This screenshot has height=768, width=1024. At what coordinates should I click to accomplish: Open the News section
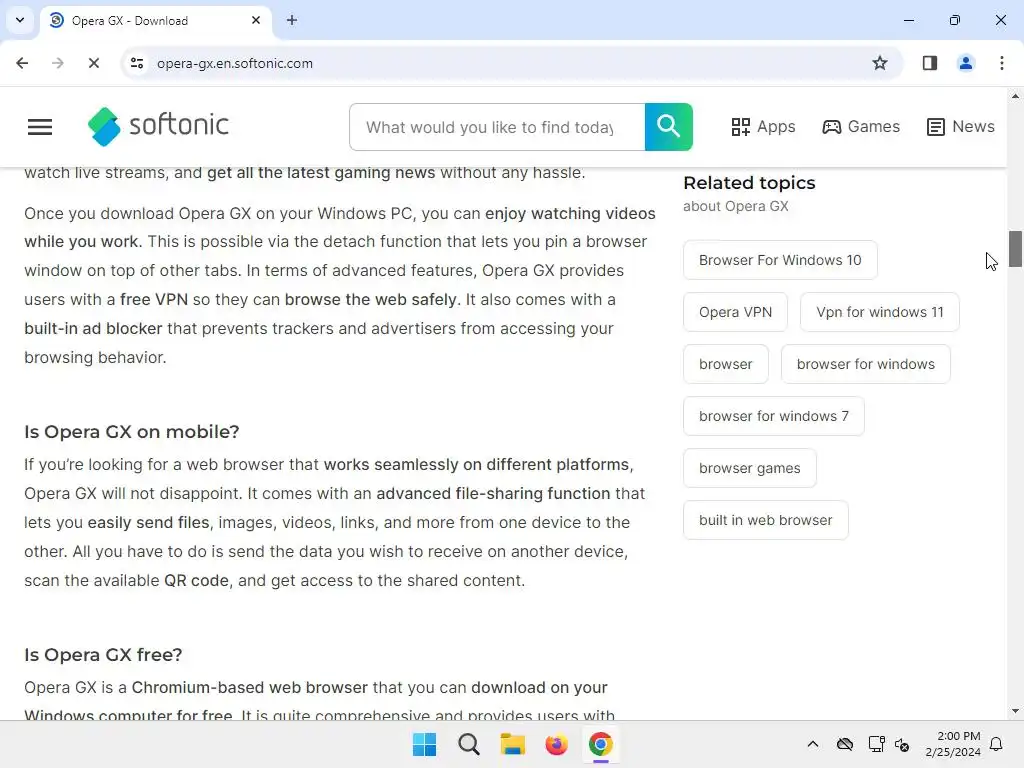pos(961,127)
